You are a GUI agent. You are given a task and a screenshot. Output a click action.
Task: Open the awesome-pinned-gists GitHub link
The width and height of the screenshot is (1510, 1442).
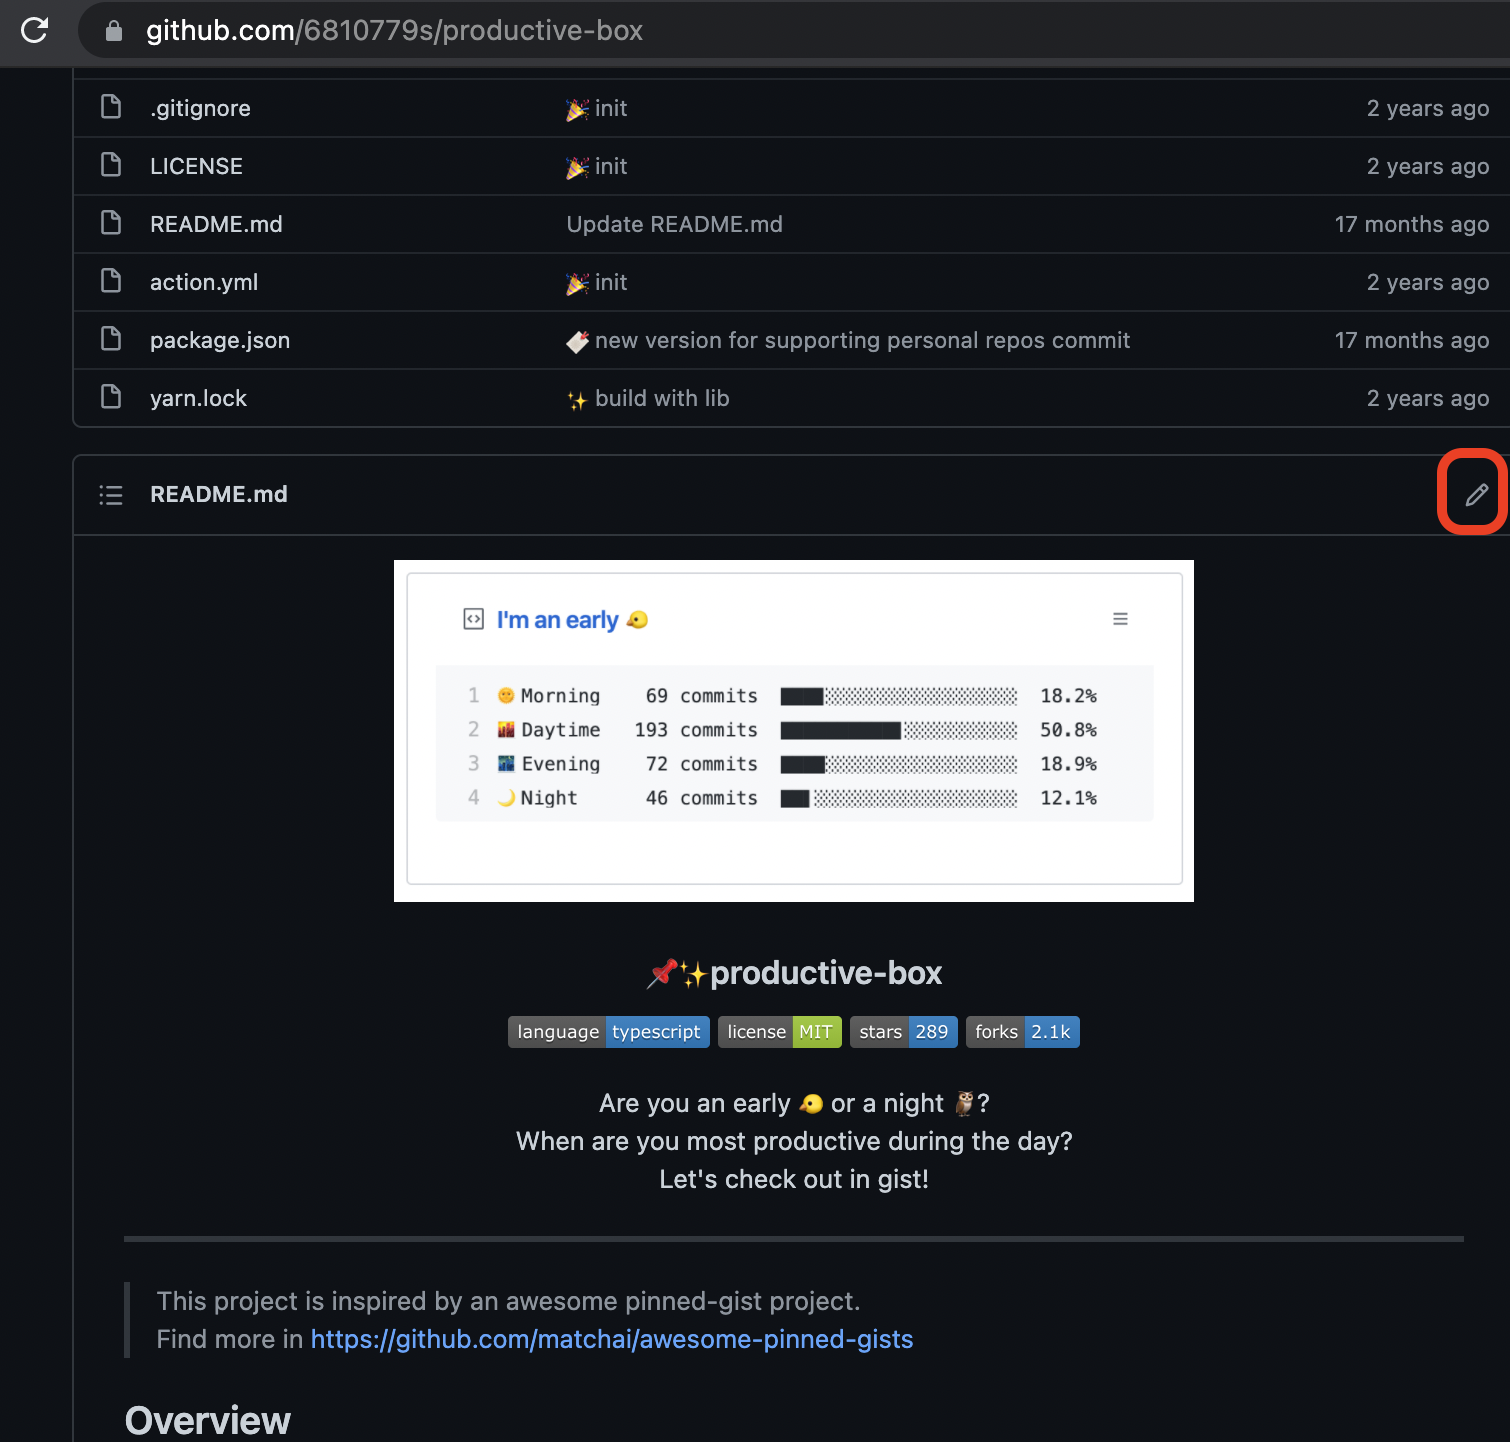click(612, 1339)
